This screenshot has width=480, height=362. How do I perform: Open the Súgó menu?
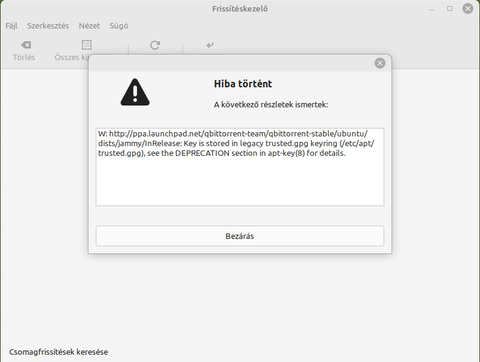(119, 26)
